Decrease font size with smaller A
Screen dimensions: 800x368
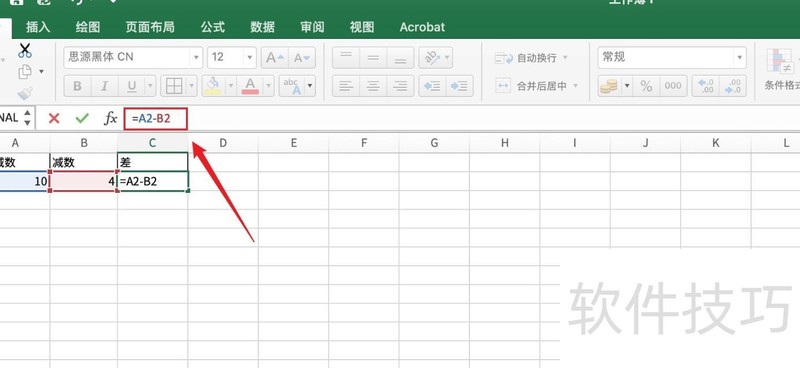pos(302,58)
